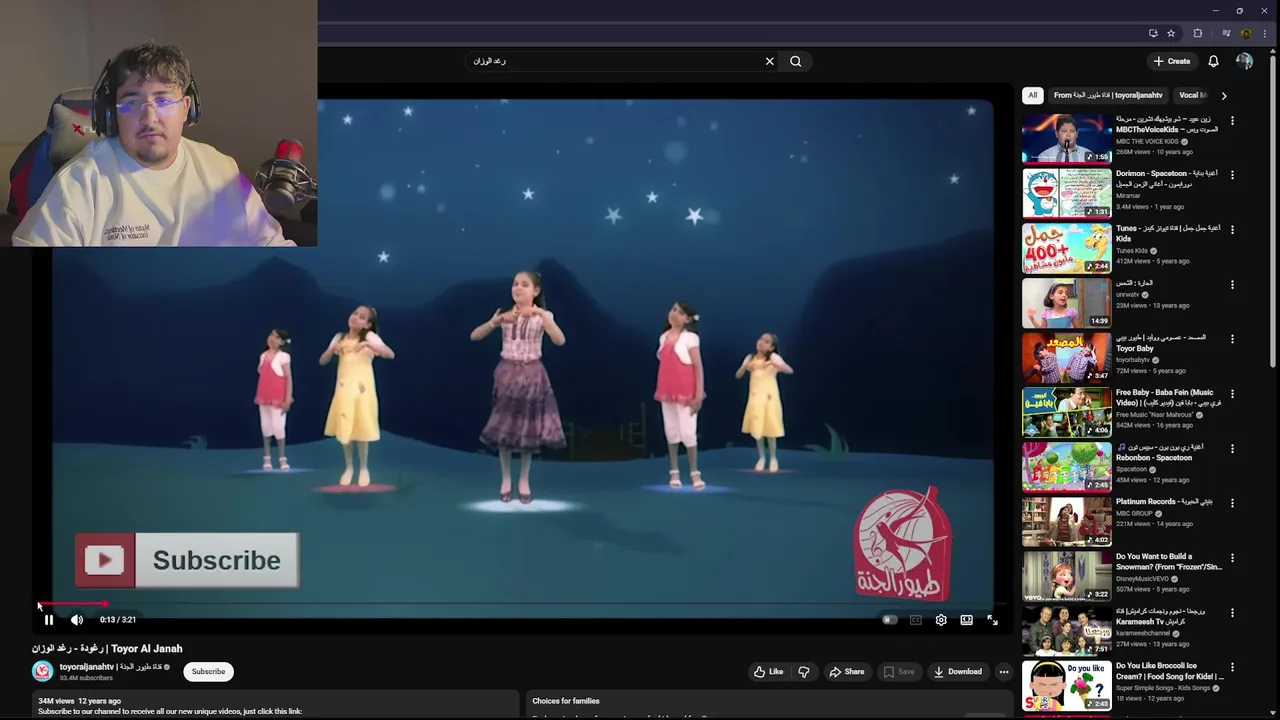The width and height of the screenshot is (1280, 720).
Task: Install page as app icon in address bar
Action: click(x=1153, y=33)
